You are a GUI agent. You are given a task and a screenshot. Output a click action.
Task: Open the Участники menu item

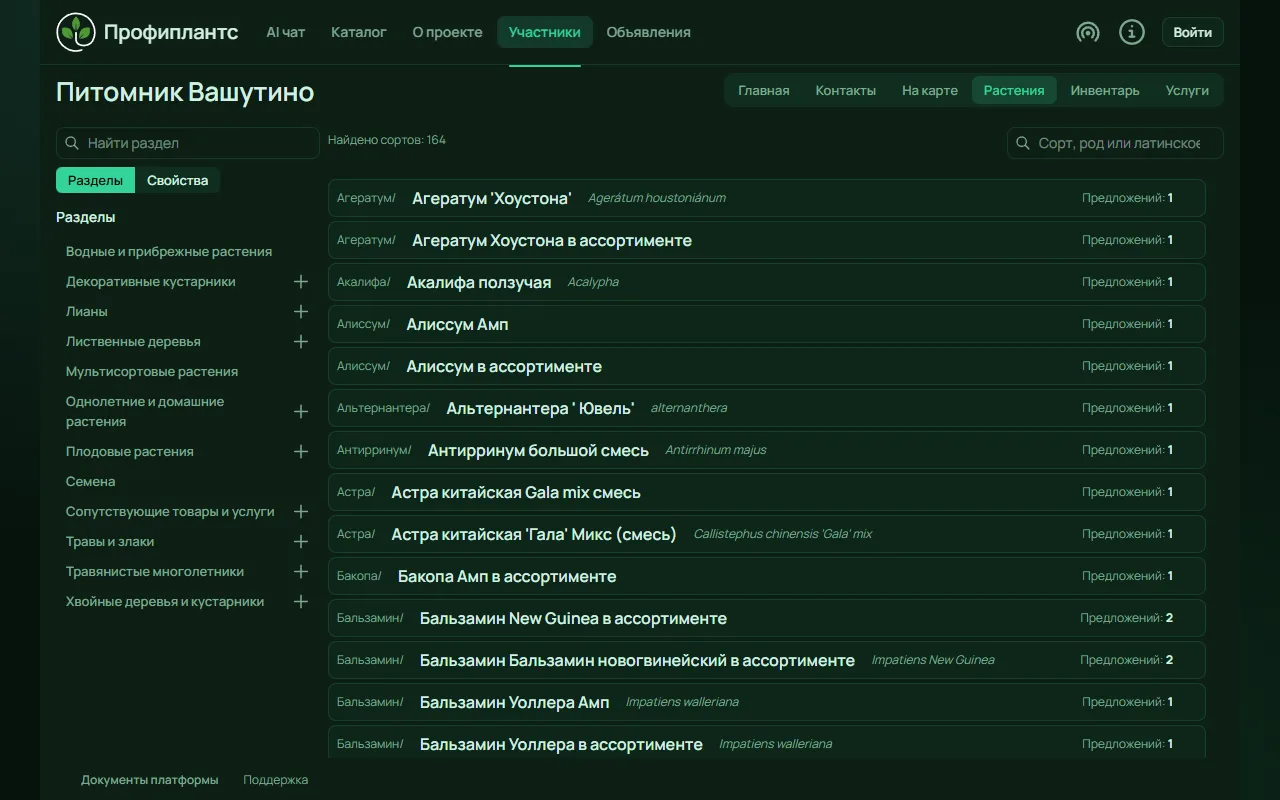click(545, 32)
